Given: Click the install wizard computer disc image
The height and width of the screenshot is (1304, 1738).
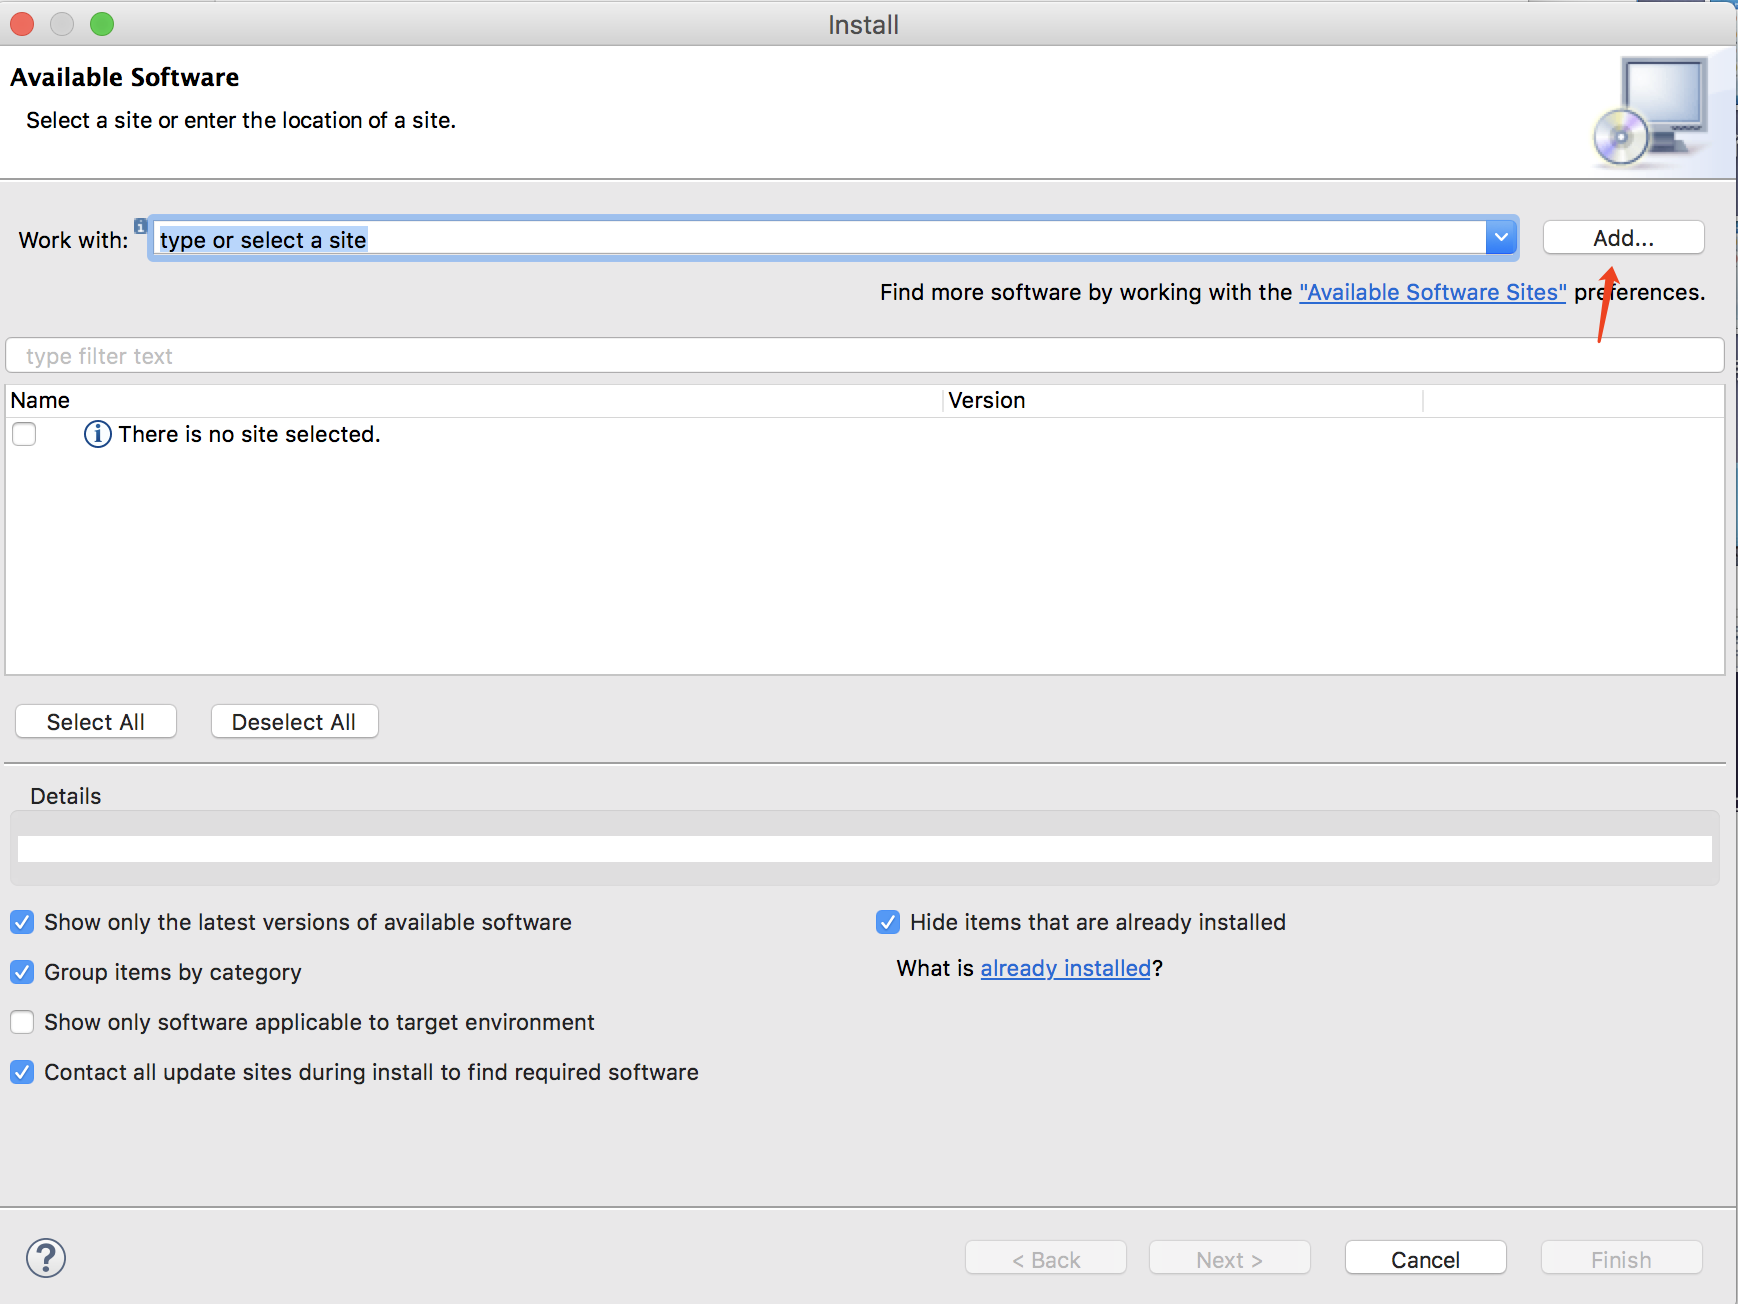Looking at the screenshot, I should (1651, 112).
